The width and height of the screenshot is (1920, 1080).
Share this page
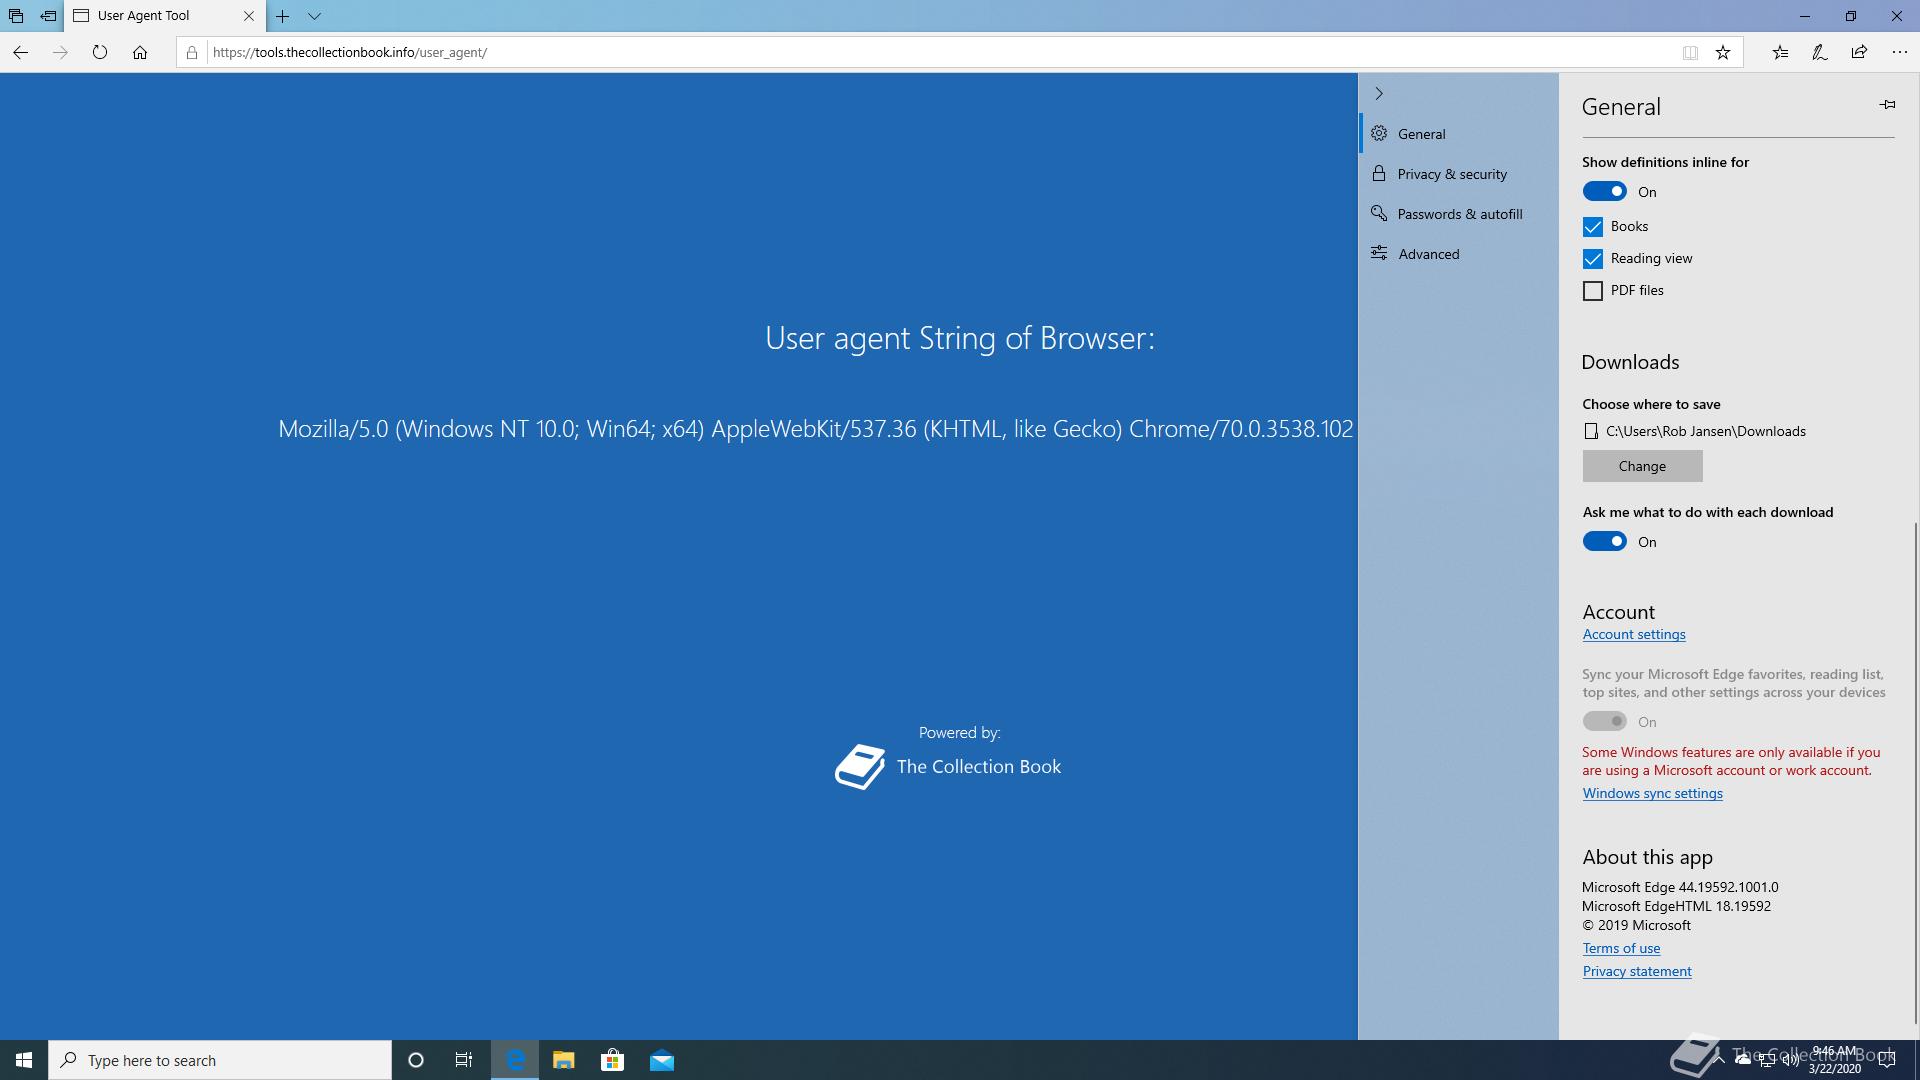(1860, 52)
